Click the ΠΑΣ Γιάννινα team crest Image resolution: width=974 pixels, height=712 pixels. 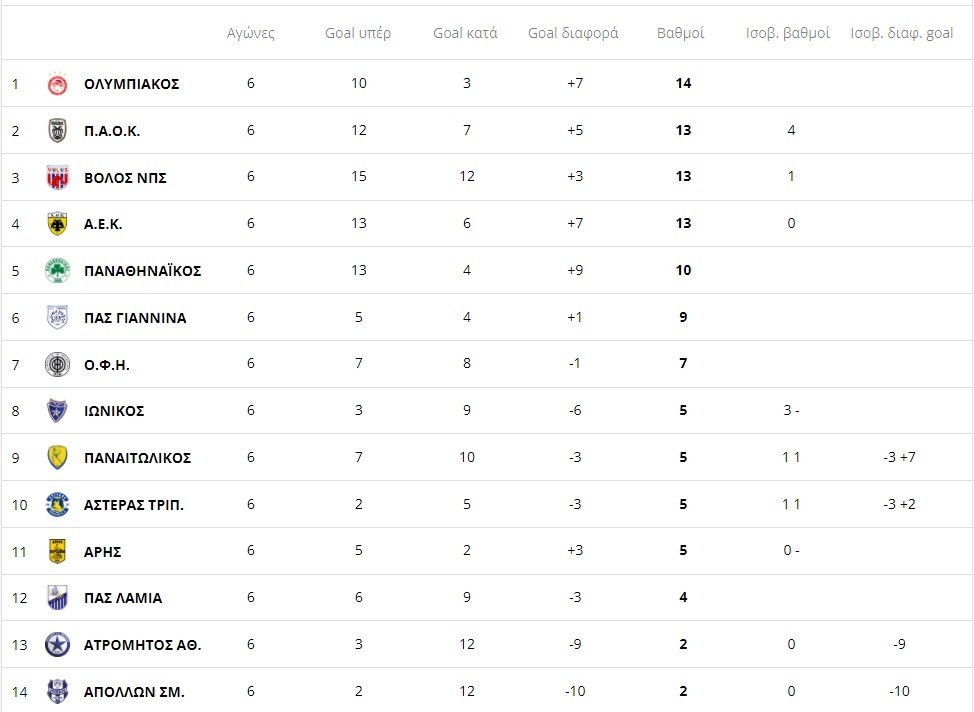point(57,318)
